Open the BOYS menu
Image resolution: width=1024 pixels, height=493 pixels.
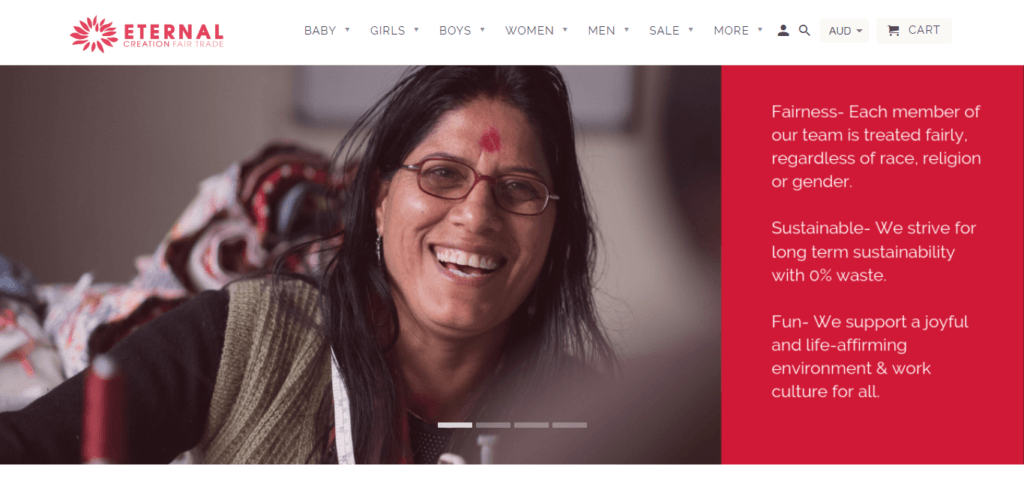(462, 30)
